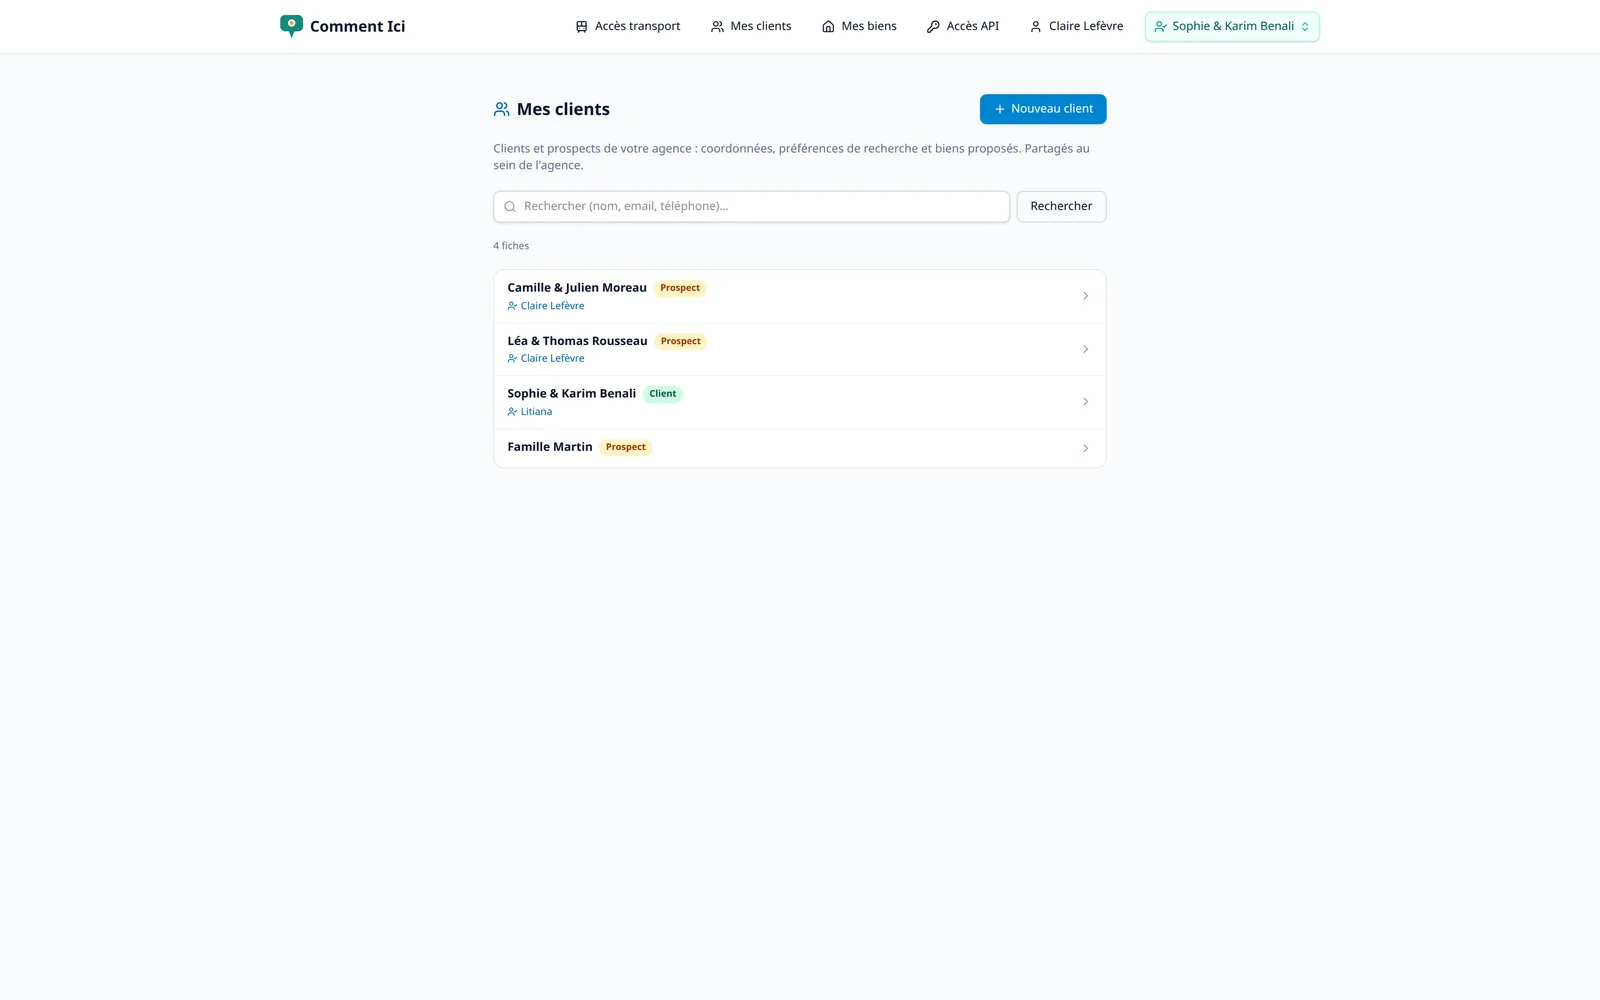This screenshot has width=1600, height=1000.
Task: Expand chevron on Sophie & Karim Benali row
Action: click(1085, 402)
